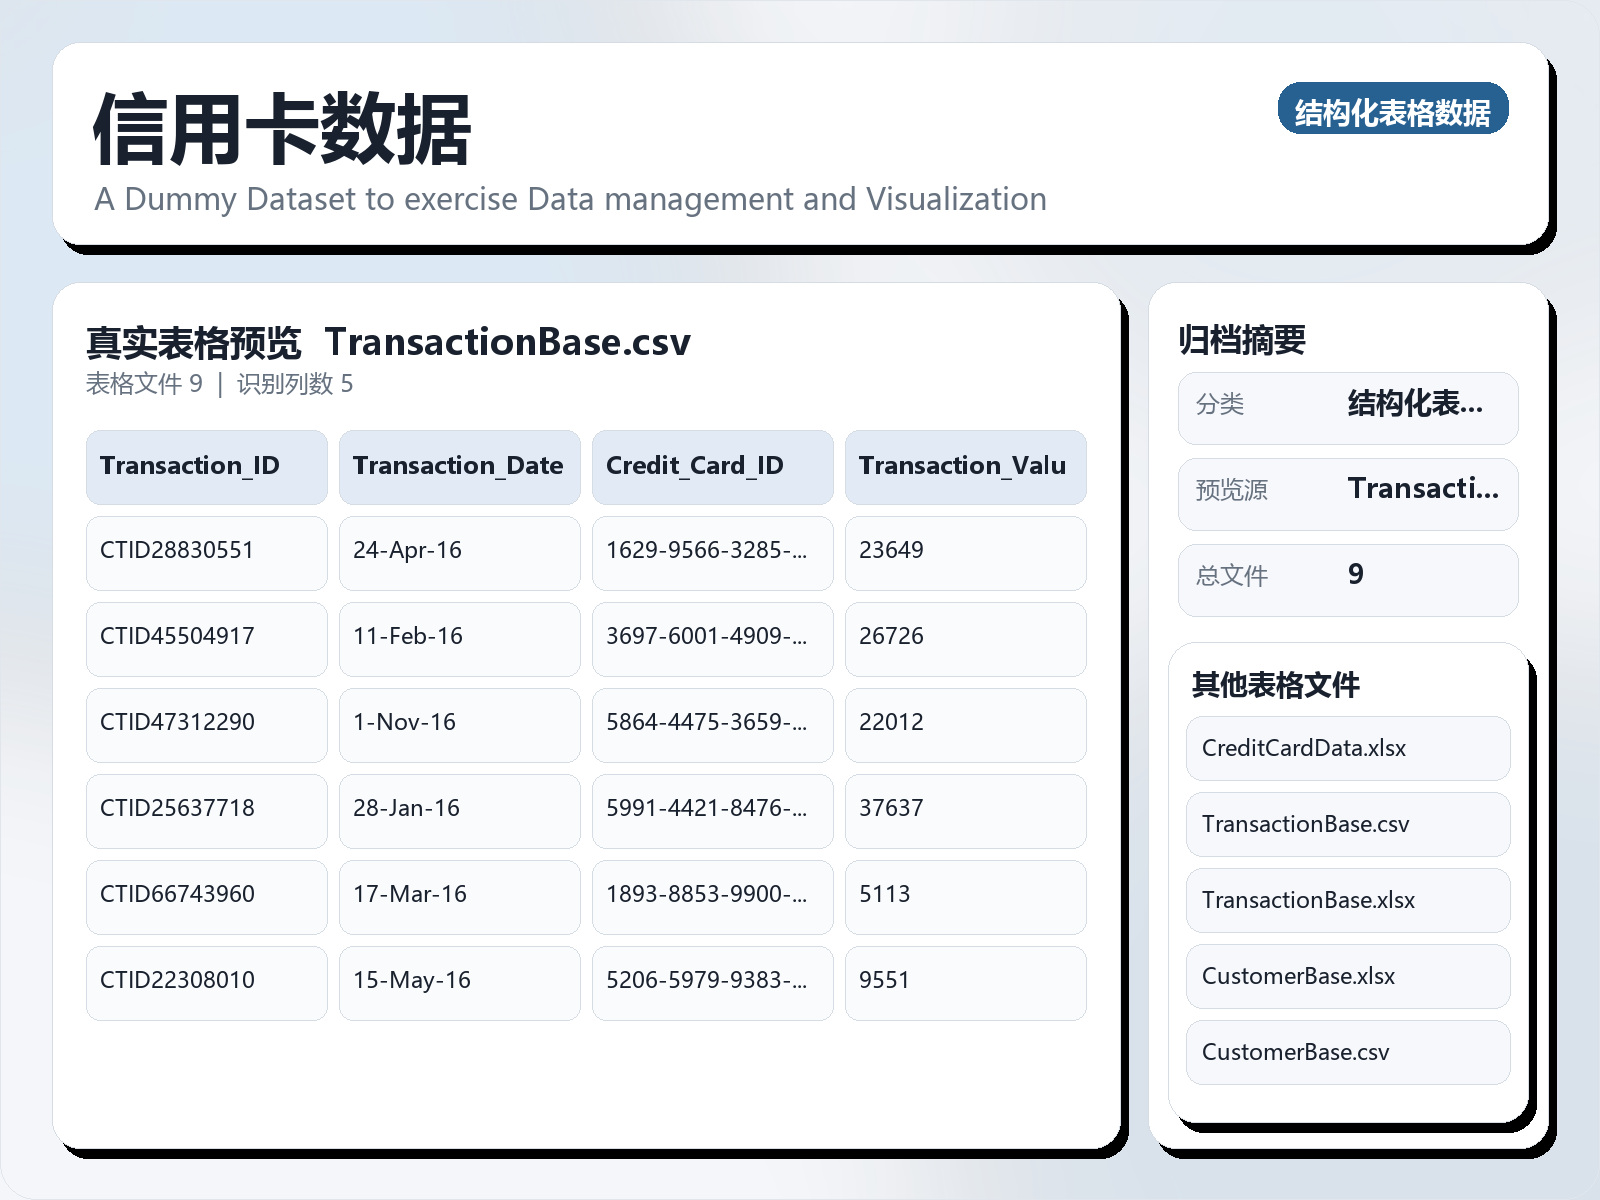Click the 17-Mar-16 date cell
The height and width of the screenshot is (1200, 1600).
(x=459, y=896)
